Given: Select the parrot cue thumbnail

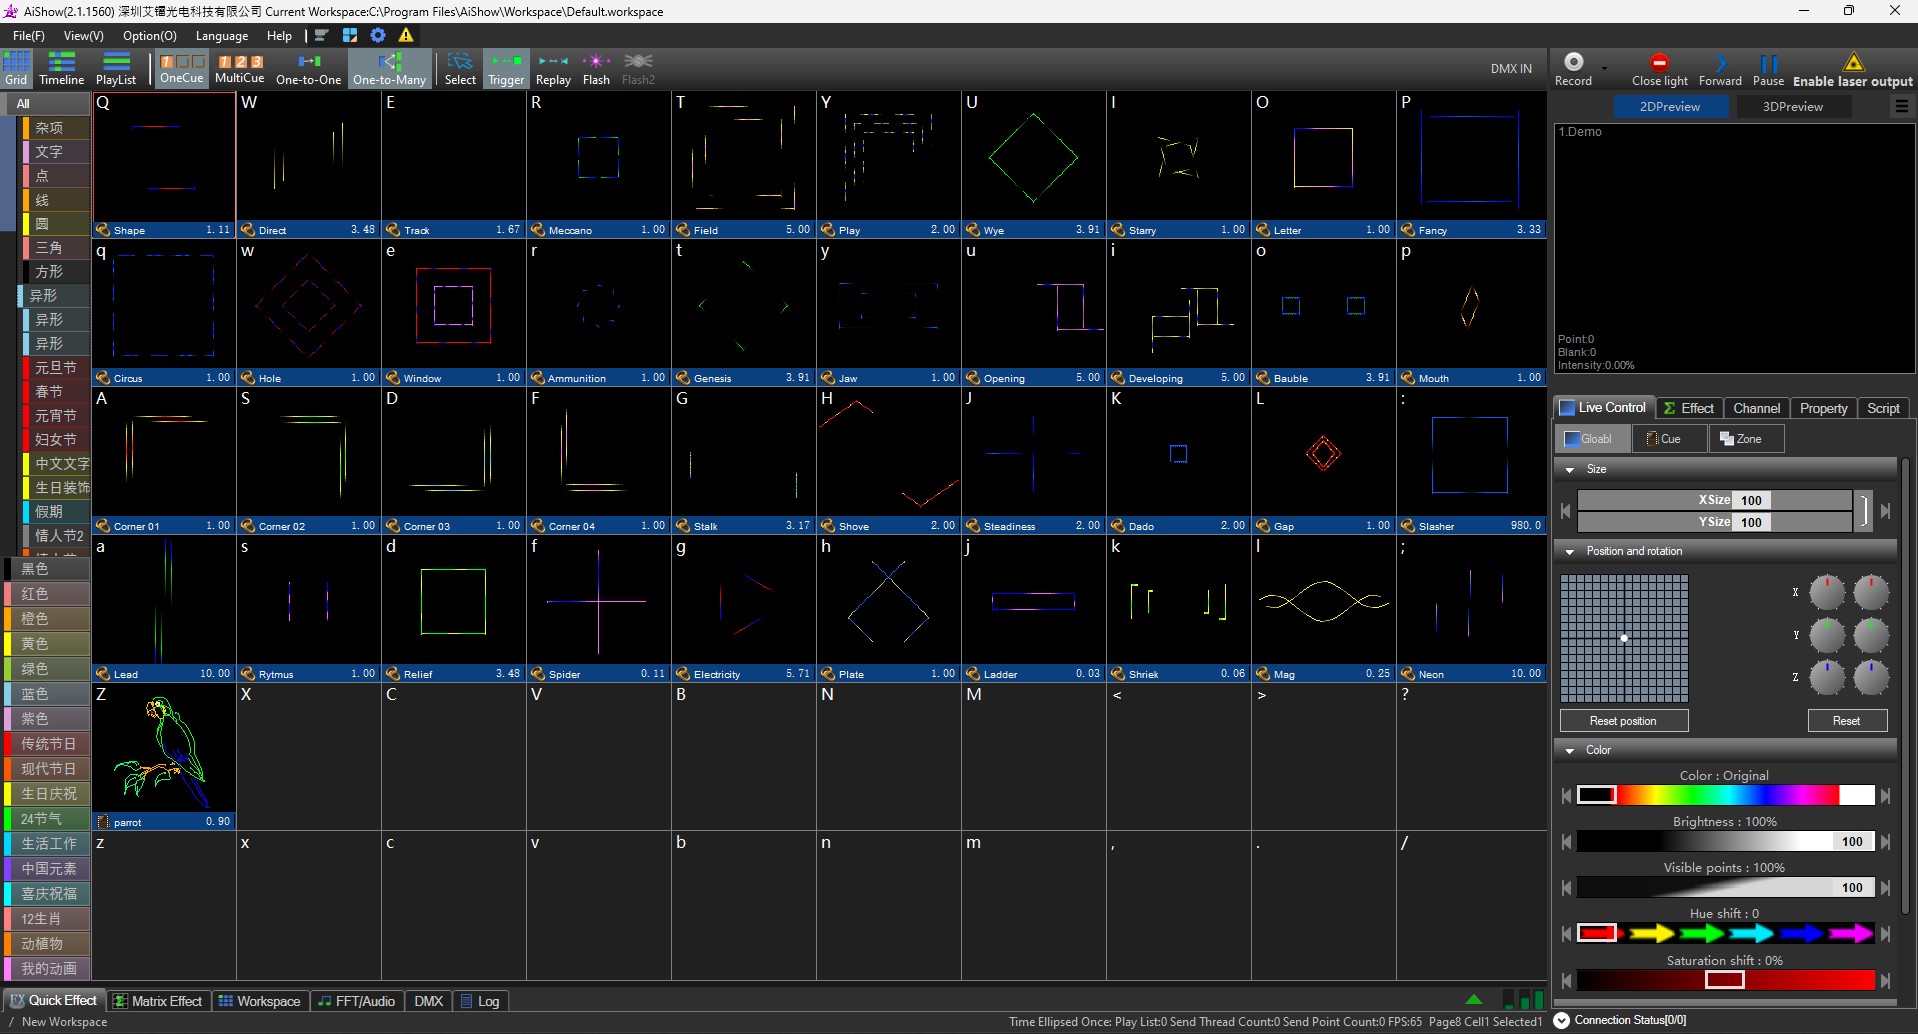Looking at the screenshot, I should [x=164, y=755].
